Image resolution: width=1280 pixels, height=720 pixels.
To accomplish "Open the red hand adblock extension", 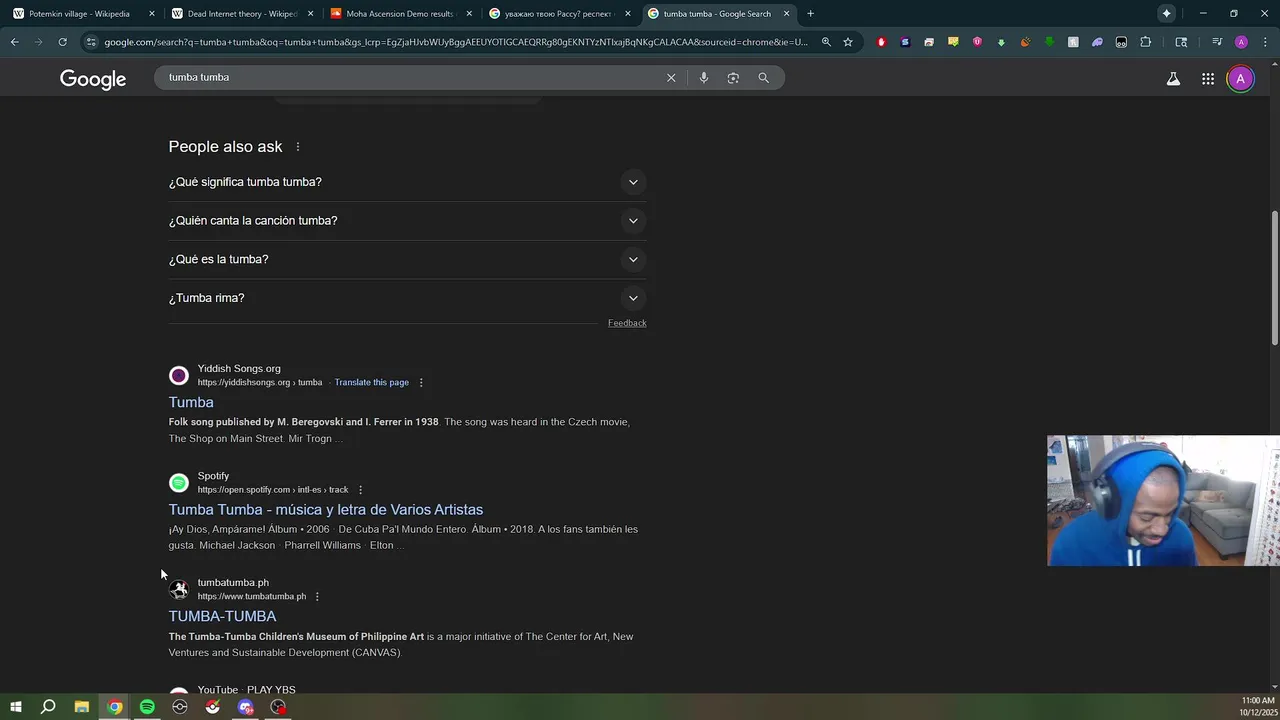I will click(x=881, y=42).
